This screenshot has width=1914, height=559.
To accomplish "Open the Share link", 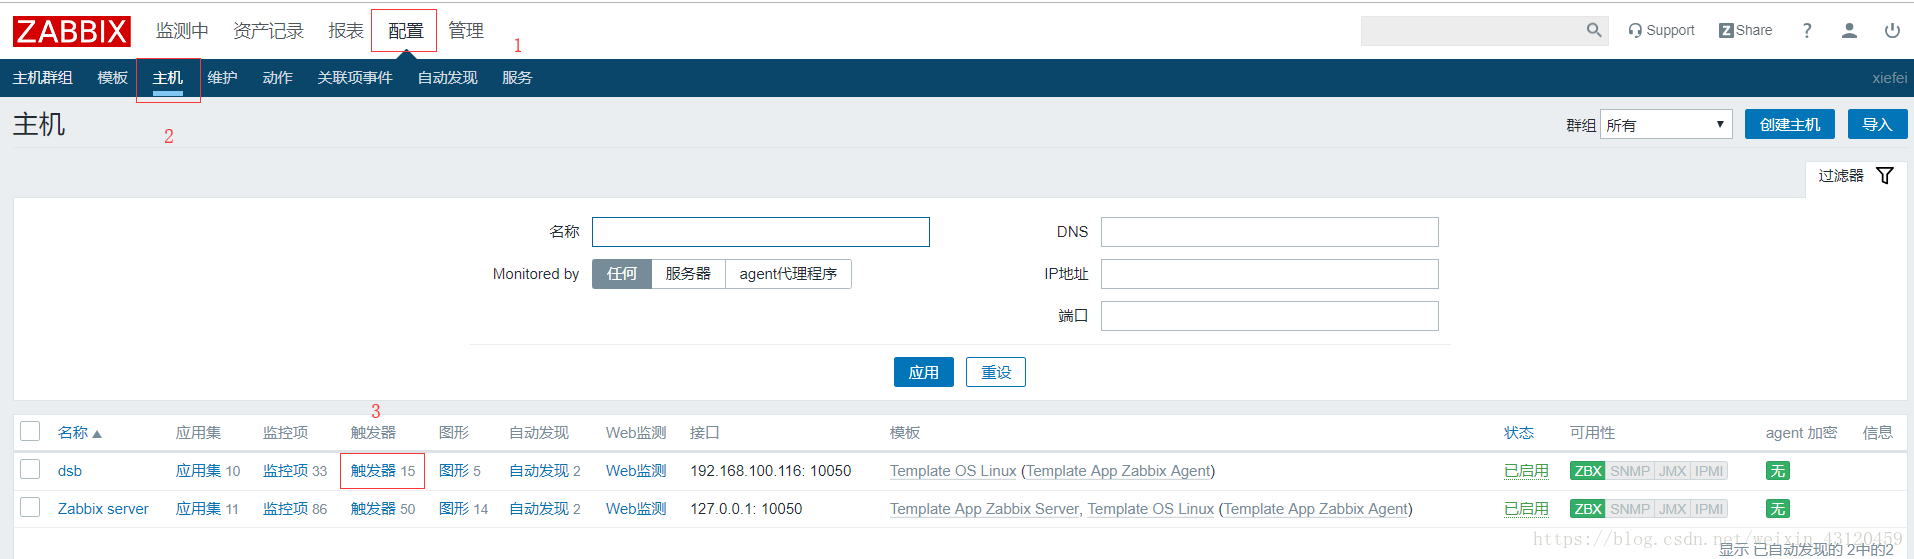I will tap(1745, 30).
